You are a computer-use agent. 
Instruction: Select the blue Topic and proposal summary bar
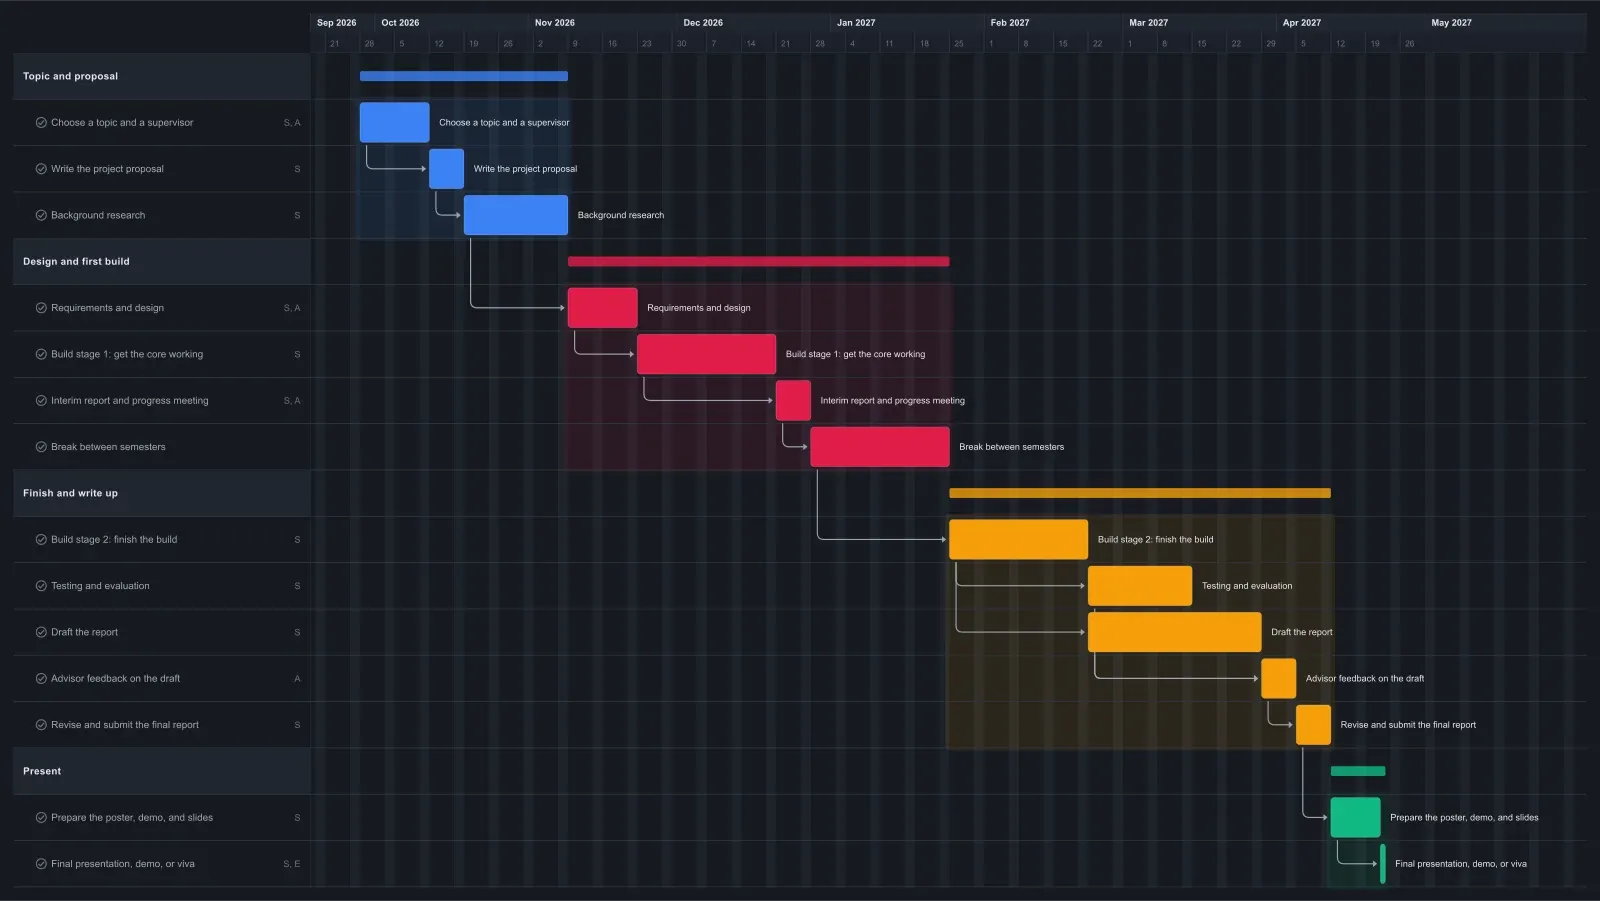point(464,76)
